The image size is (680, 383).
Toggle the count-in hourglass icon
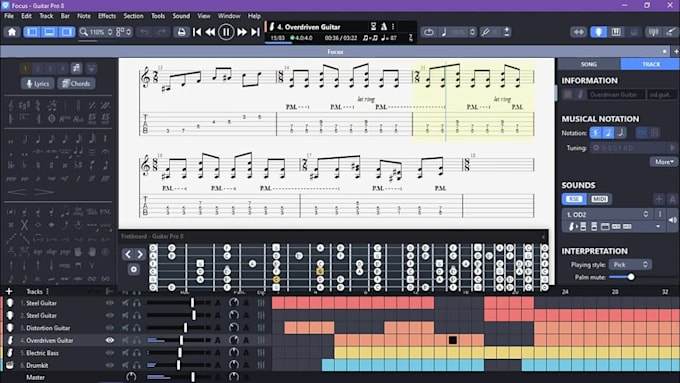[x=373, y=26]
